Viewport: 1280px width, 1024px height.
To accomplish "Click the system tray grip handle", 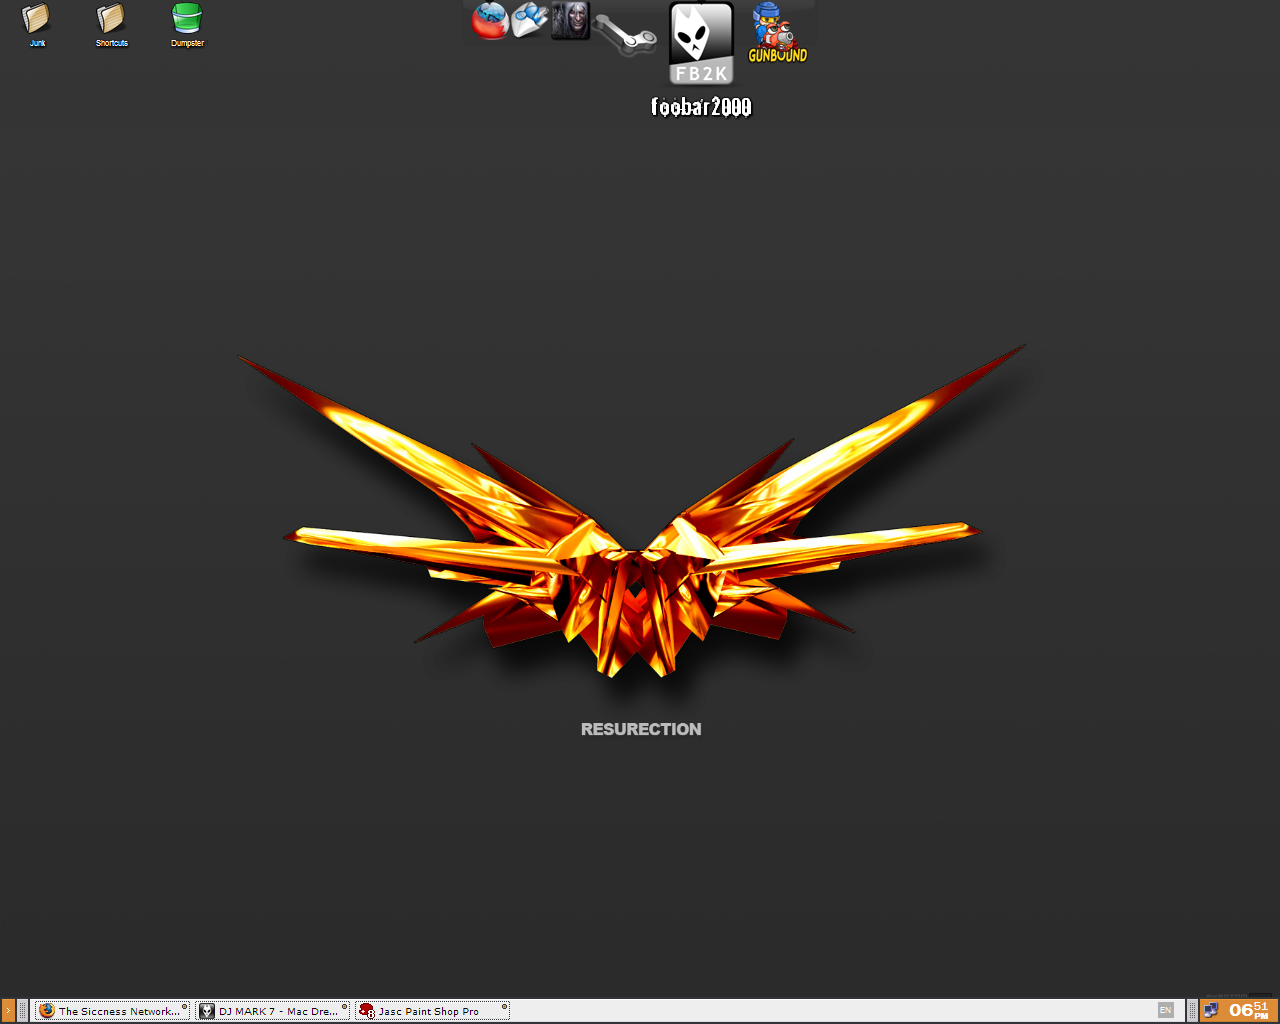I will 1192,1011.
